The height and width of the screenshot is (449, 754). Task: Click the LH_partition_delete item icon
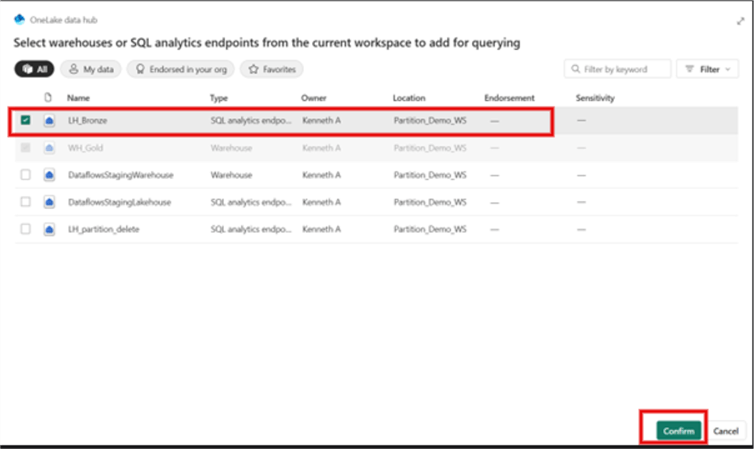(x=49, y=229)
